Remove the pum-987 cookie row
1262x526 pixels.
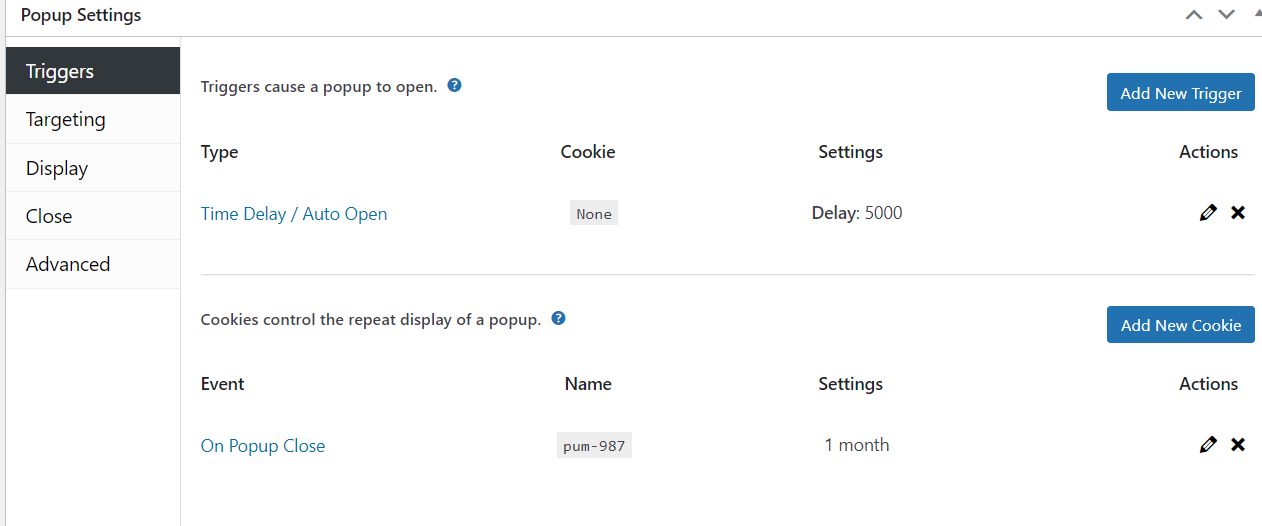tap(1238, 445)
